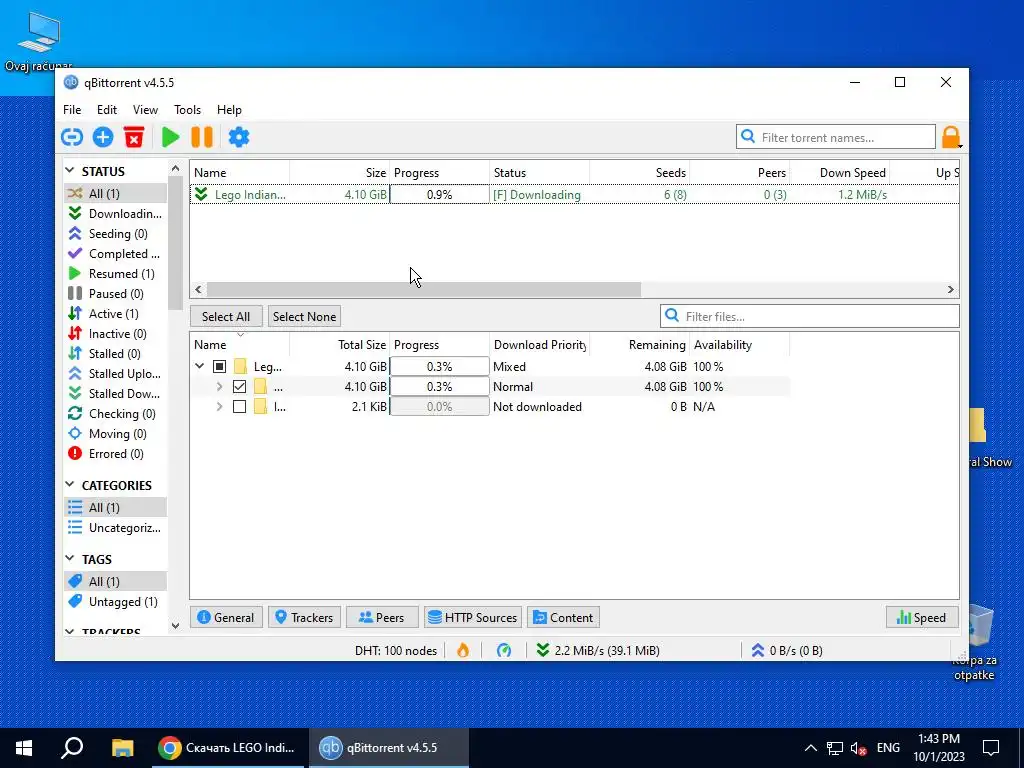Click the download speed status indicator
Image resolution: width=1024 pixels, height=768 pixels.
(x=598, y=650)
